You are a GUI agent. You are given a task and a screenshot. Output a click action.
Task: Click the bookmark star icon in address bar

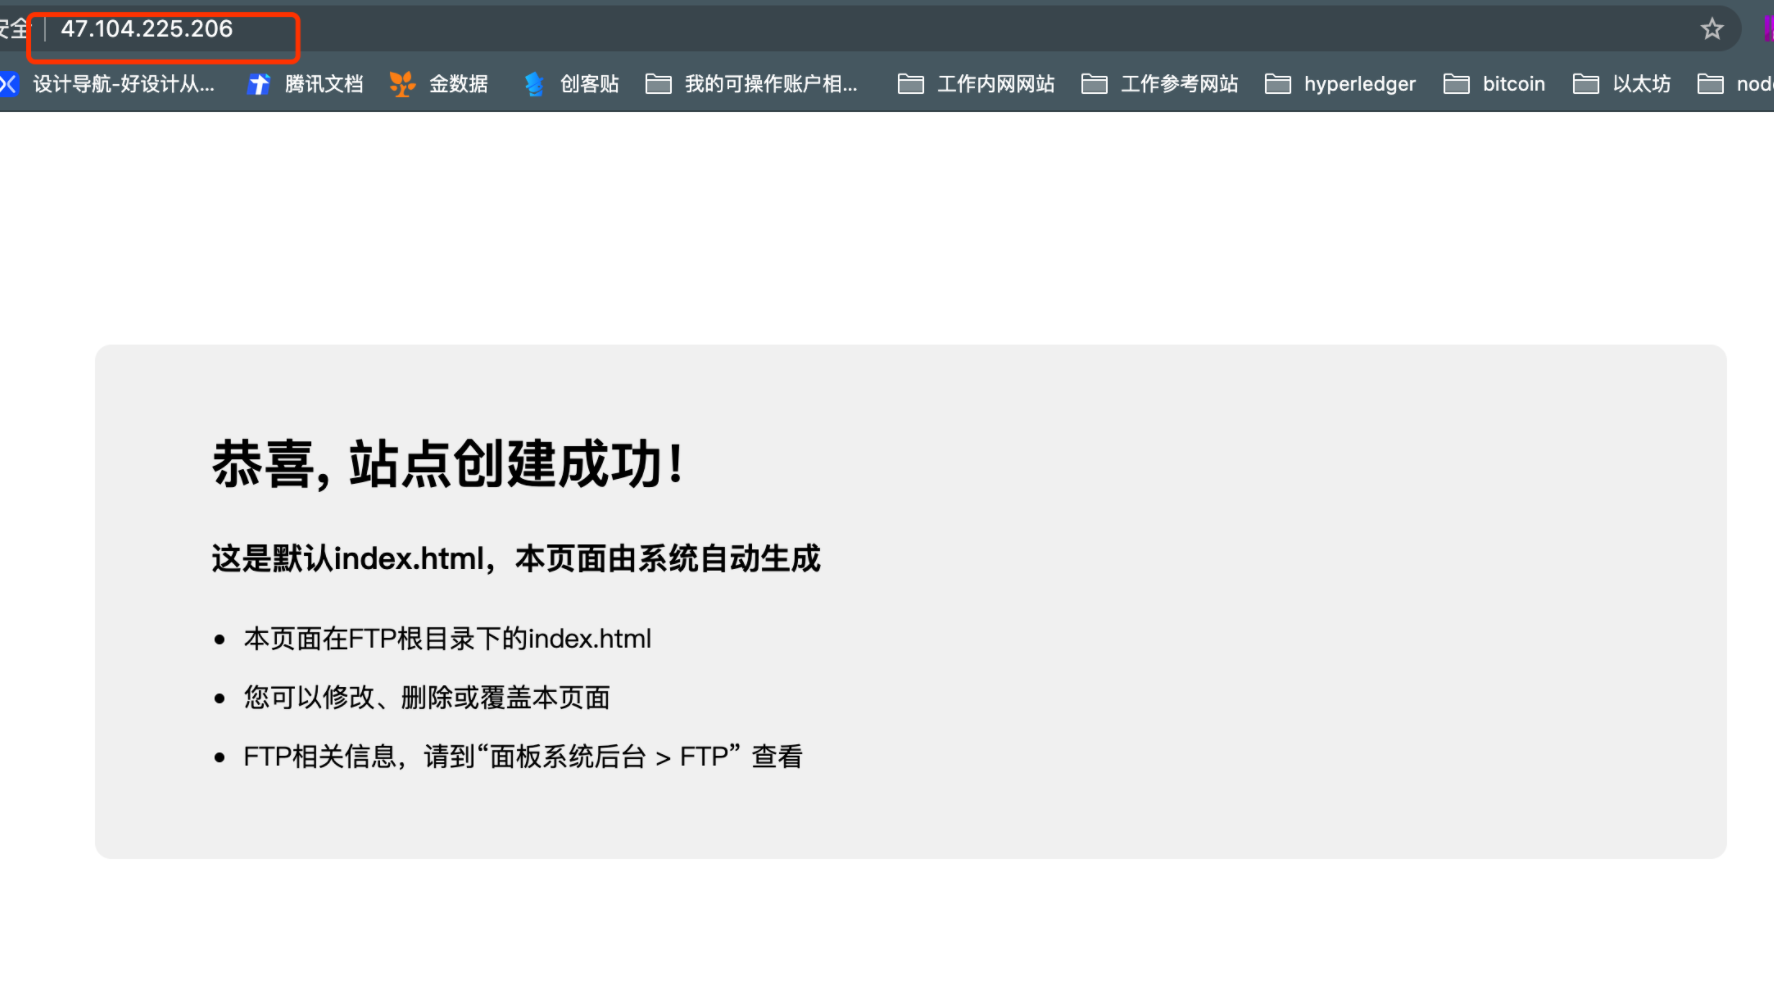coord(1712,29)
